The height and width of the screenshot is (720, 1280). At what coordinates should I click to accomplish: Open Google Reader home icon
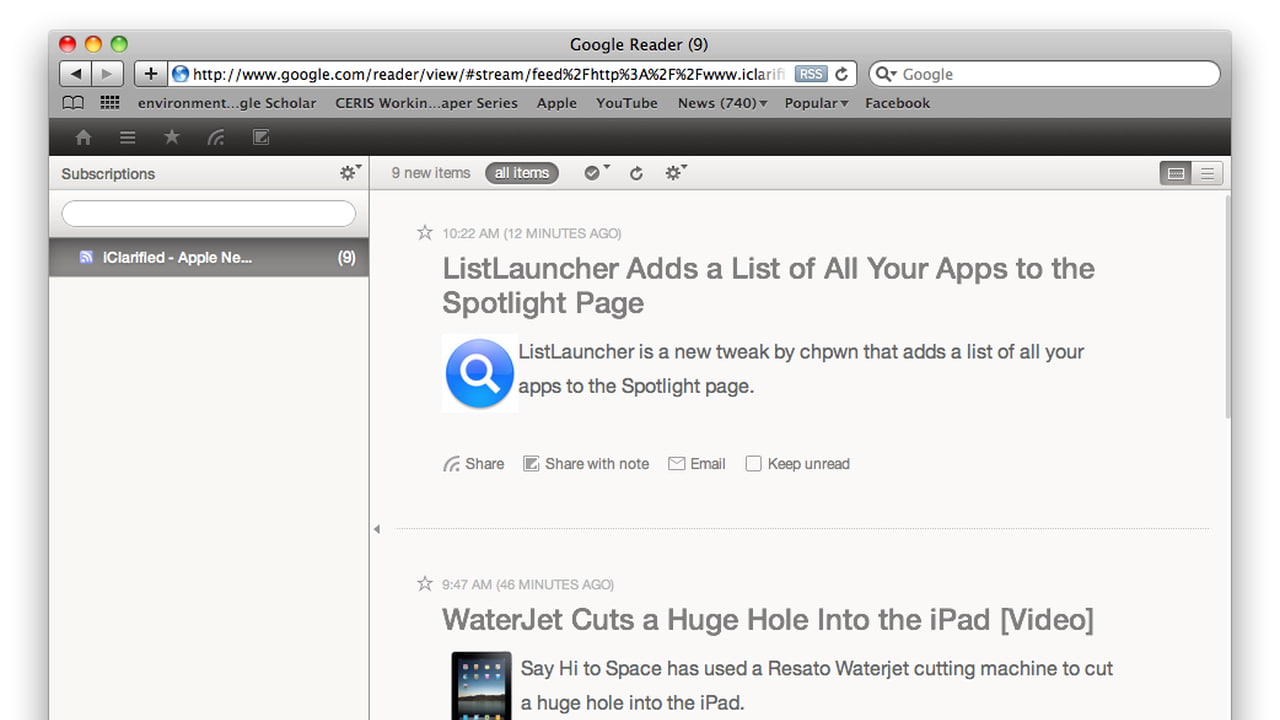[83, 138]
